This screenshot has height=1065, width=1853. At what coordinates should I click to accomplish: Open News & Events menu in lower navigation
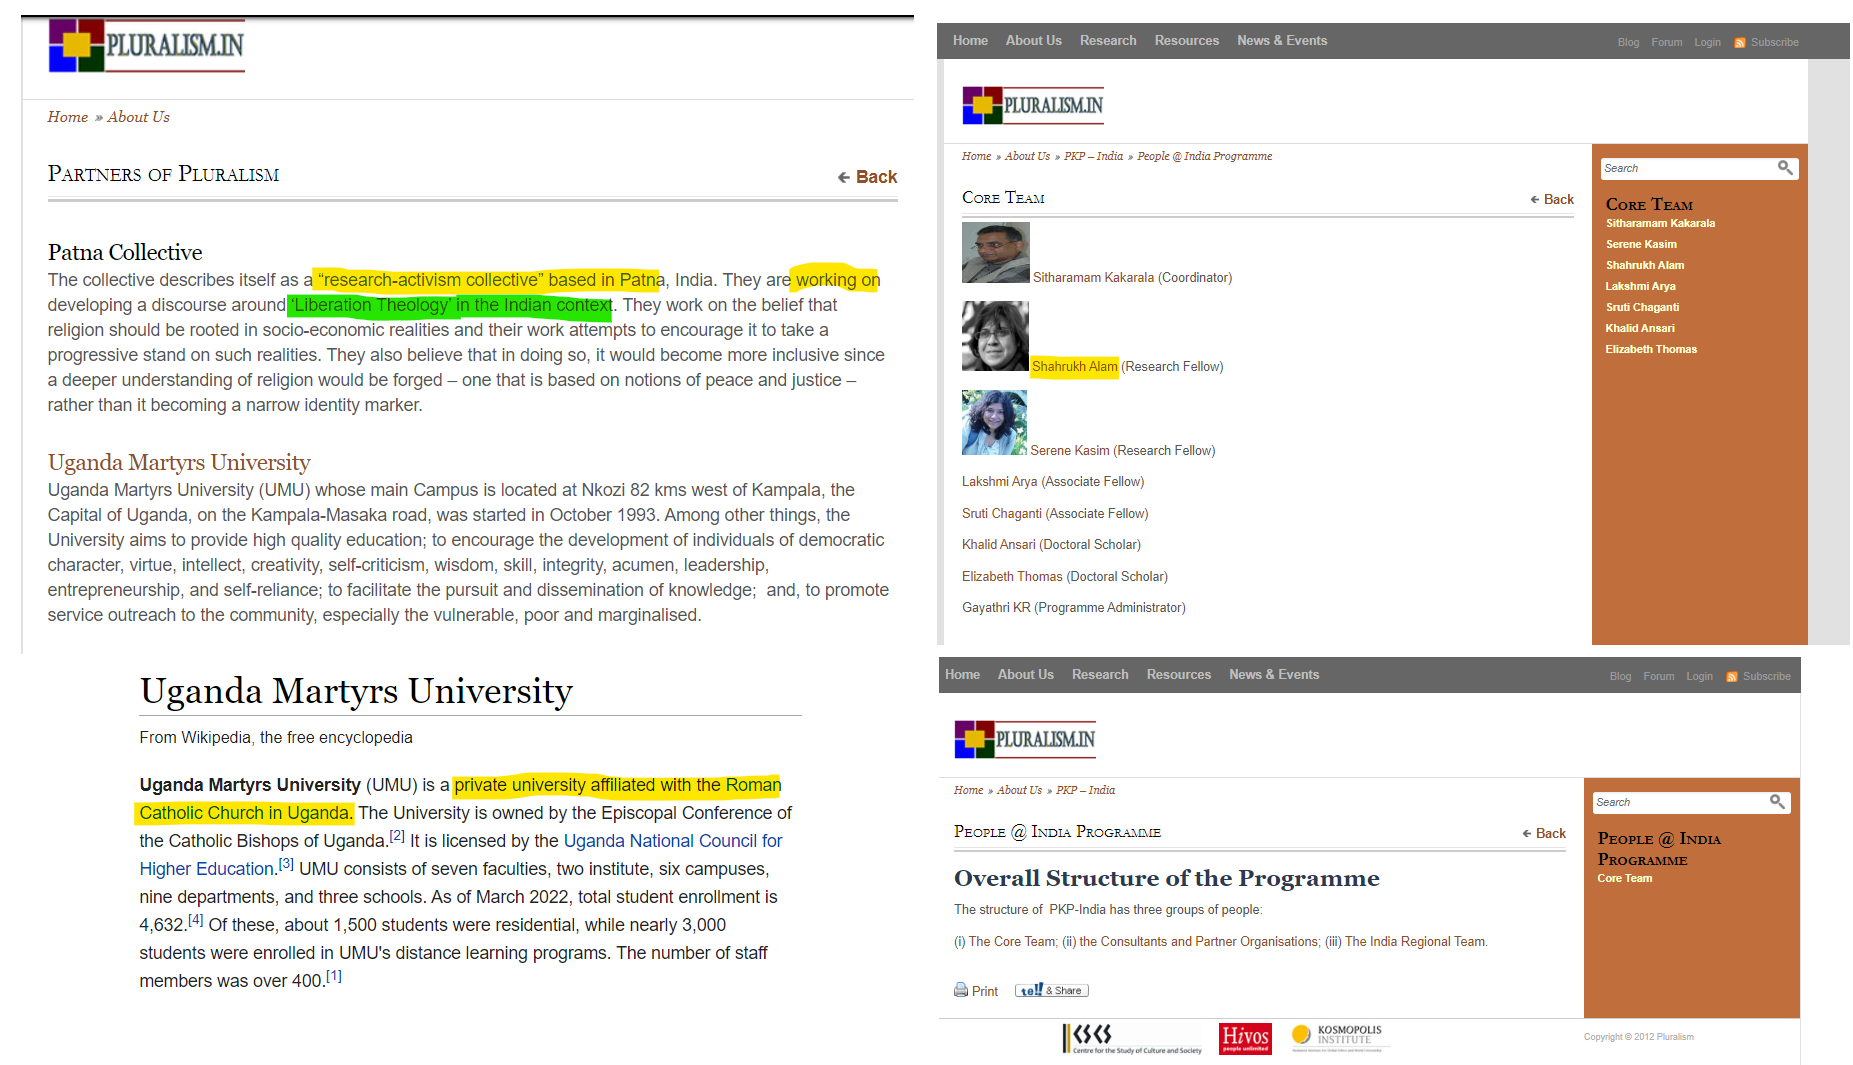[x=1273, y=675]
